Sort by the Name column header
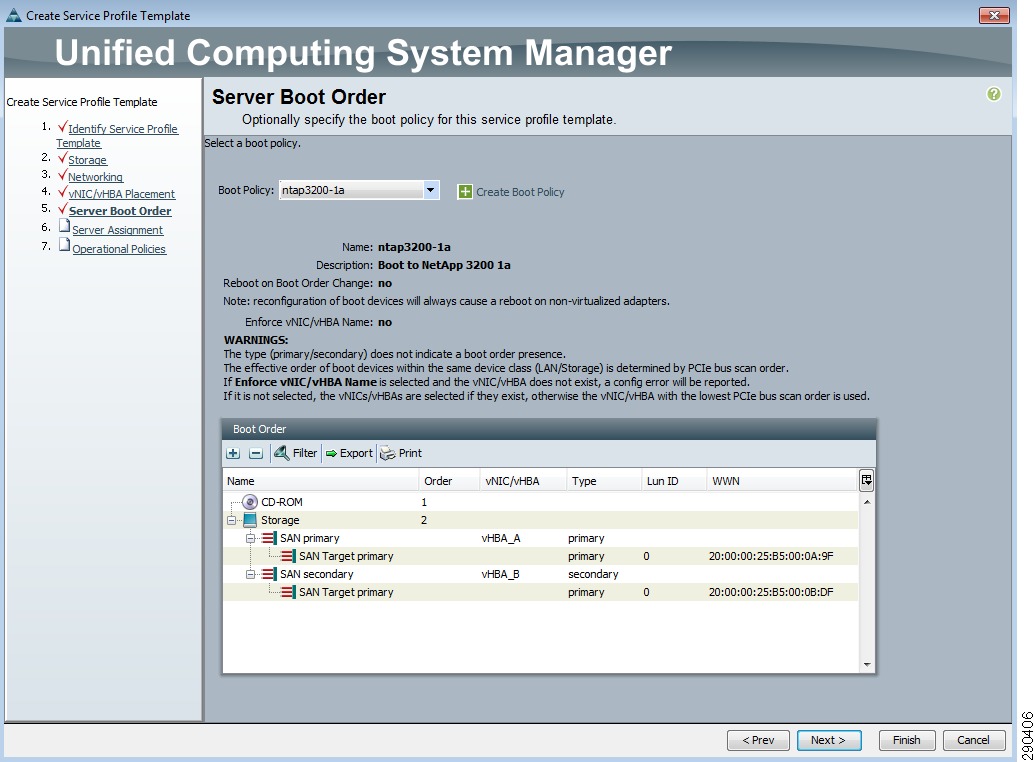Viewport: 1035px width, 762px height. 321,481
